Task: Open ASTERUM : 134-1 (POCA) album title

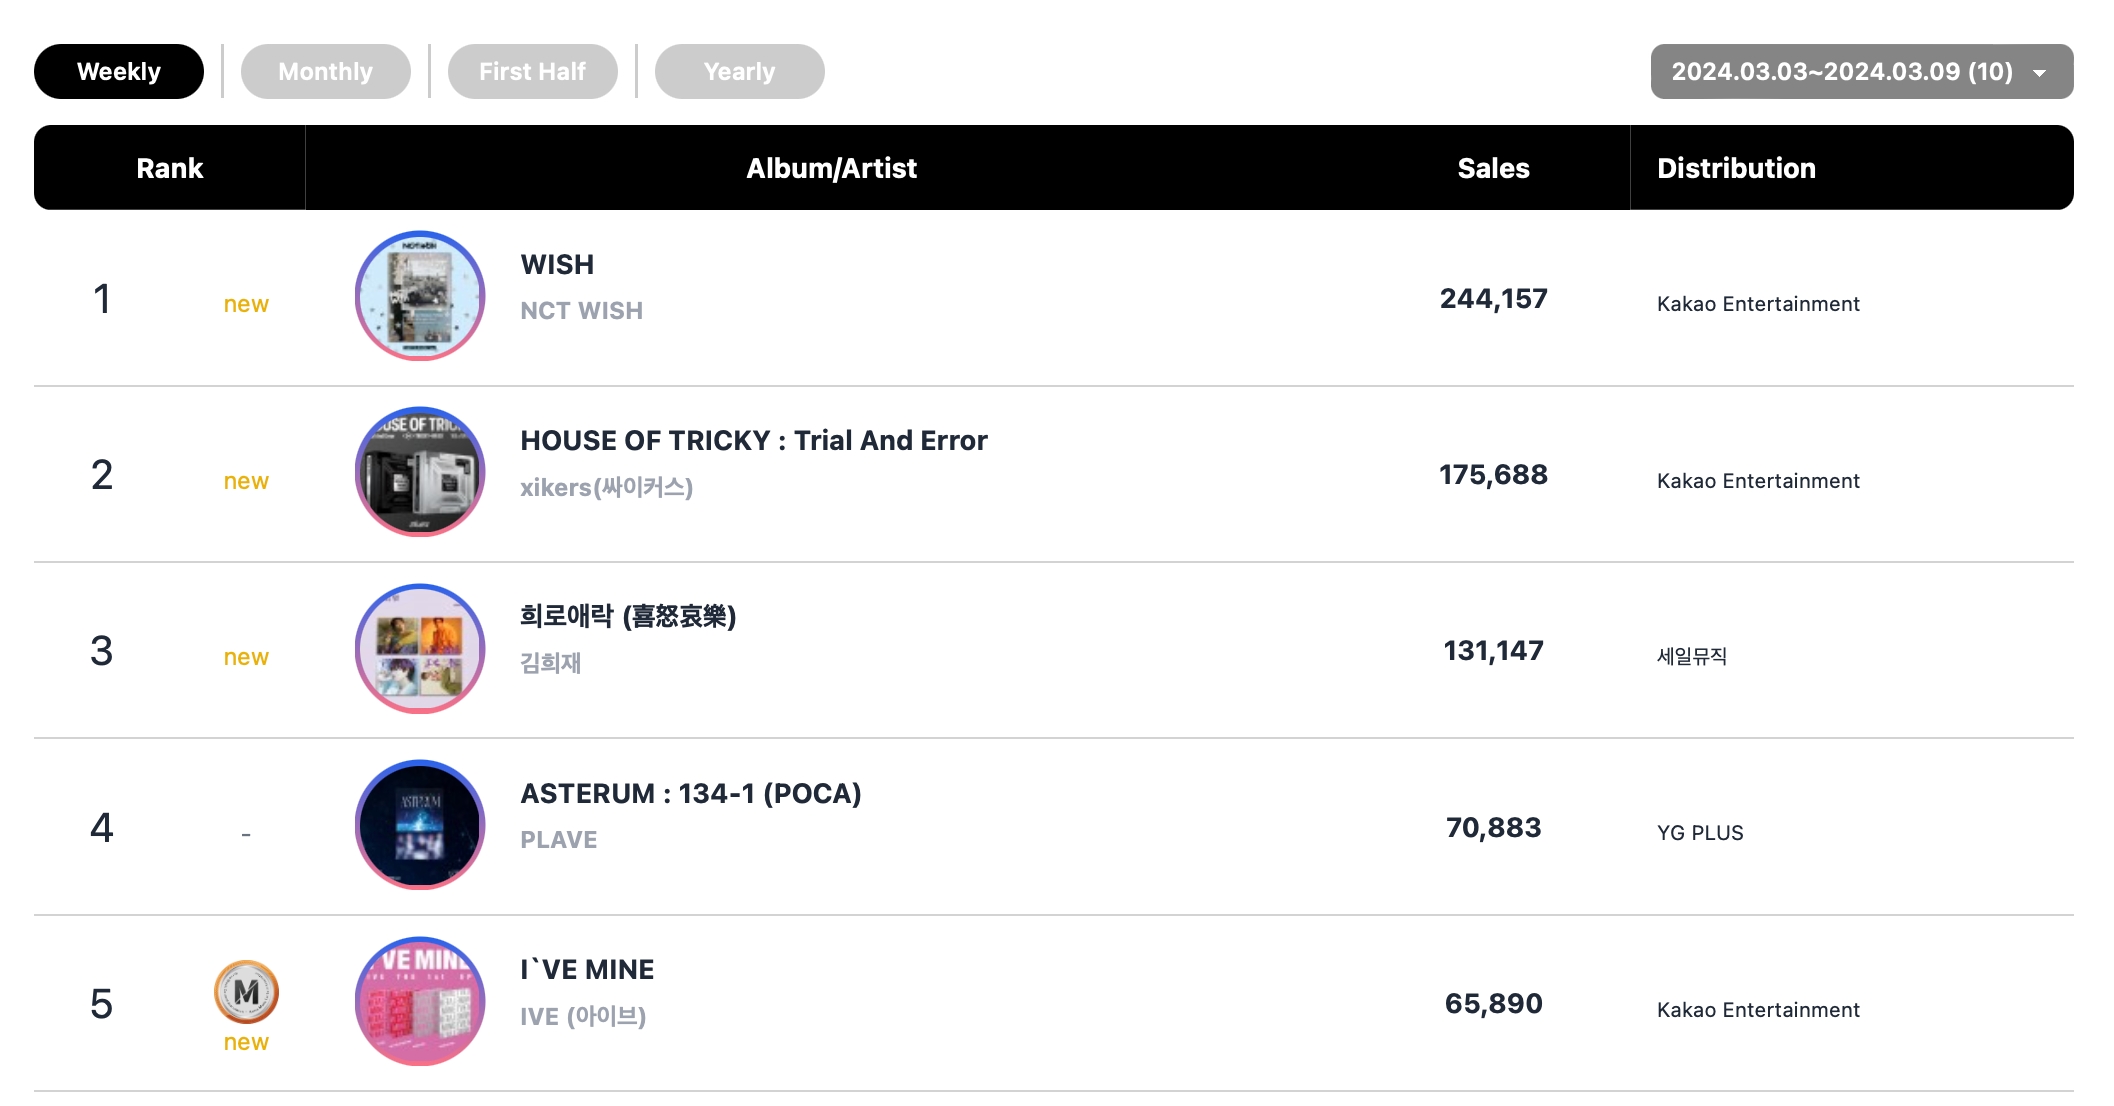Action: click(x=691, y=794)
